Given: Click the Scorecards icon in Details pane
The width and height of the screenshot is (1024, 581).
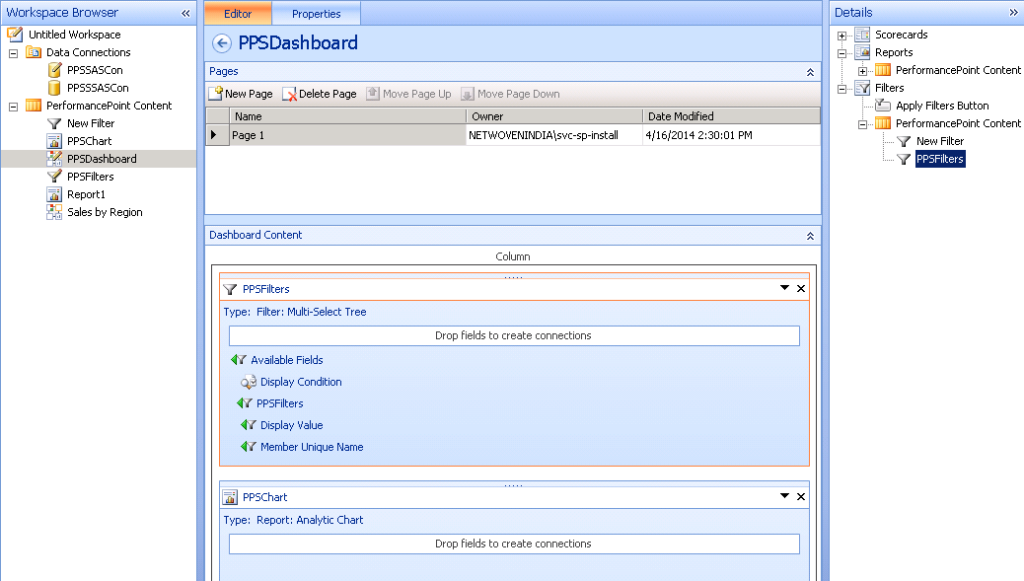Looking at the screenshot, I should click(x=862, y=34).
